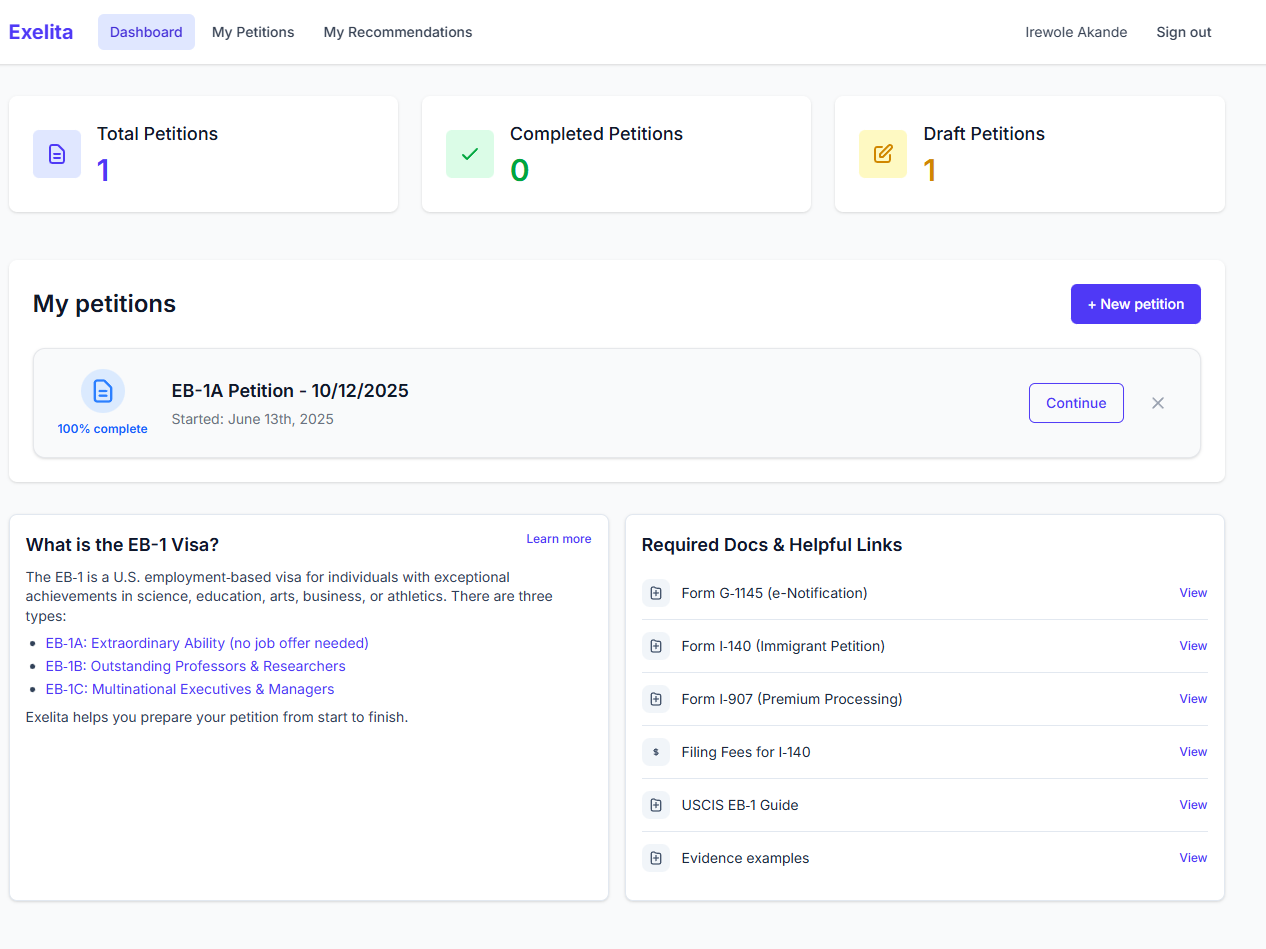Click the green checkmark Completed Petitions icon

[x=470, y=154]
